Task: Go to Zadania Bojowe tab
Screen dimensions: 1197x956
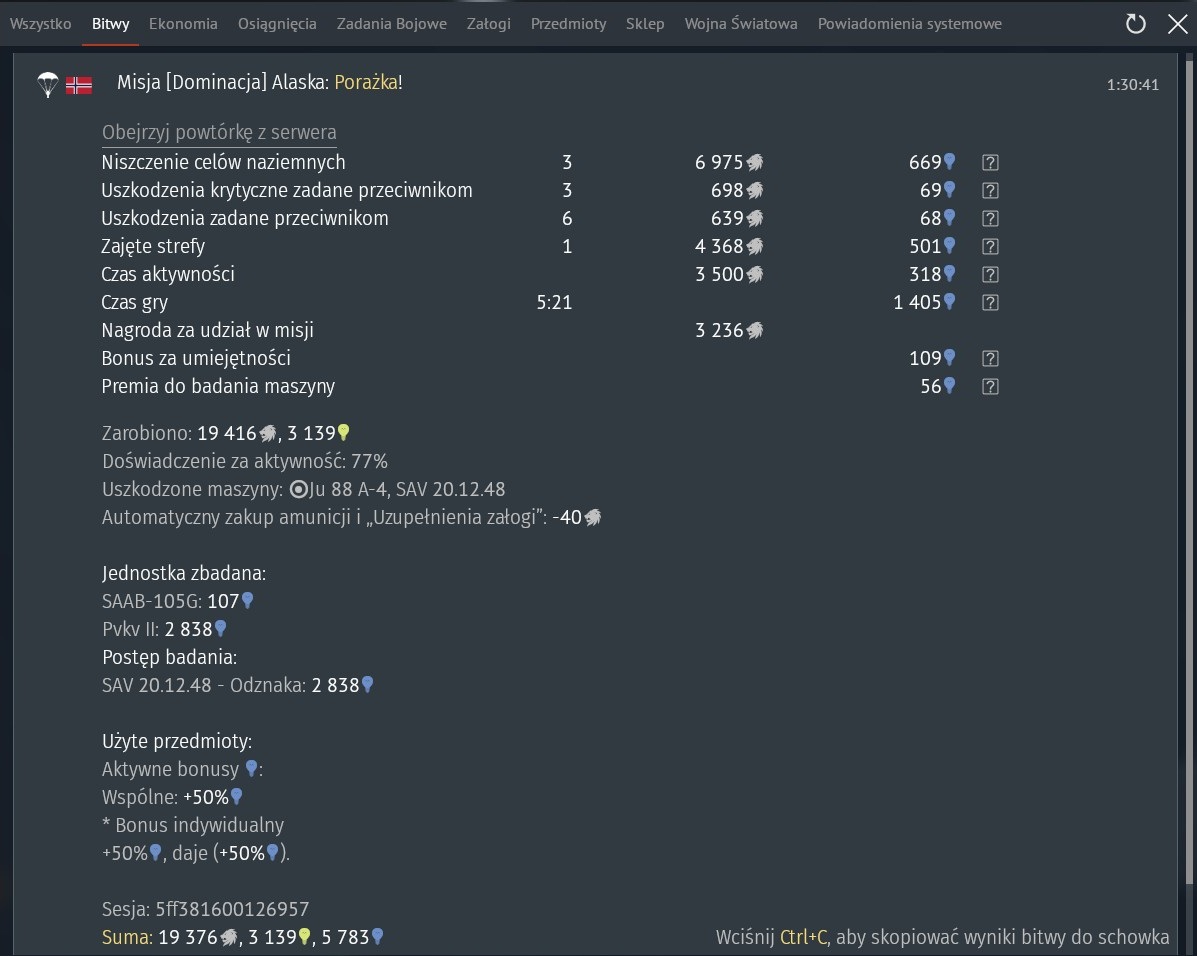Action: 391,24
